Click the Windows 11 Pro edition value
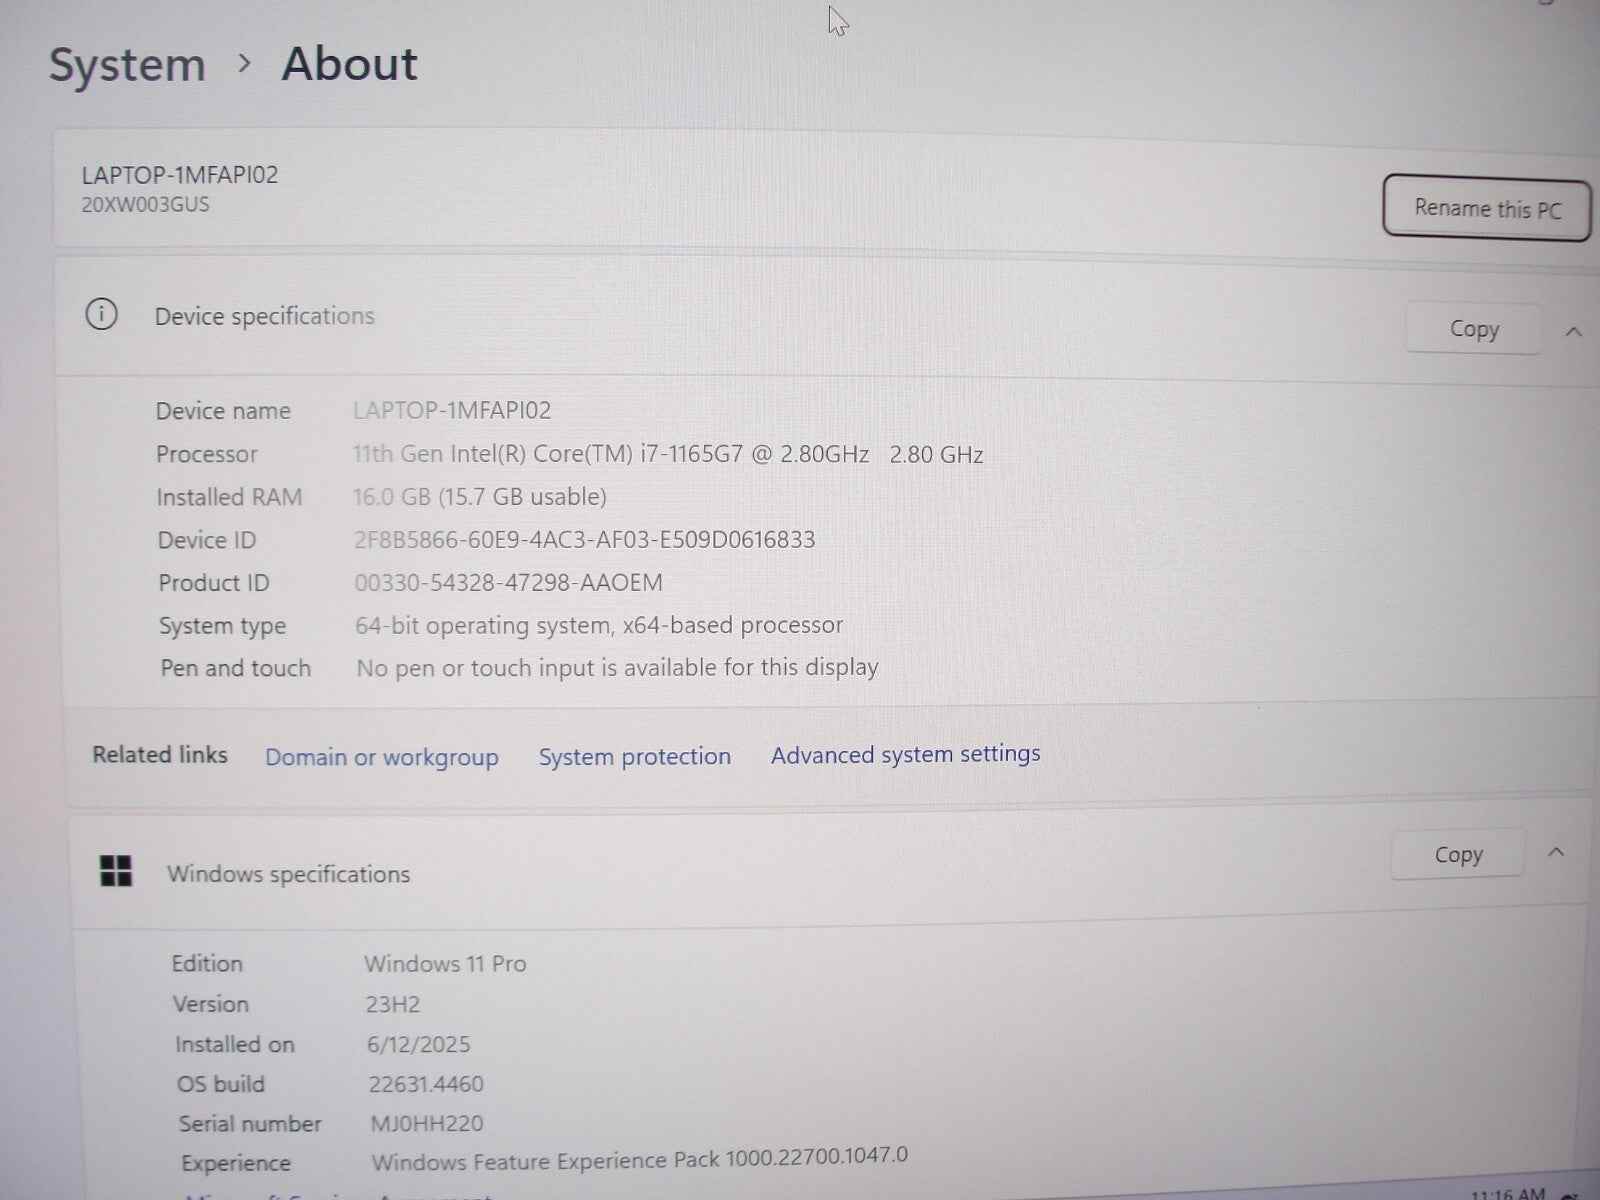 point(446,963)
